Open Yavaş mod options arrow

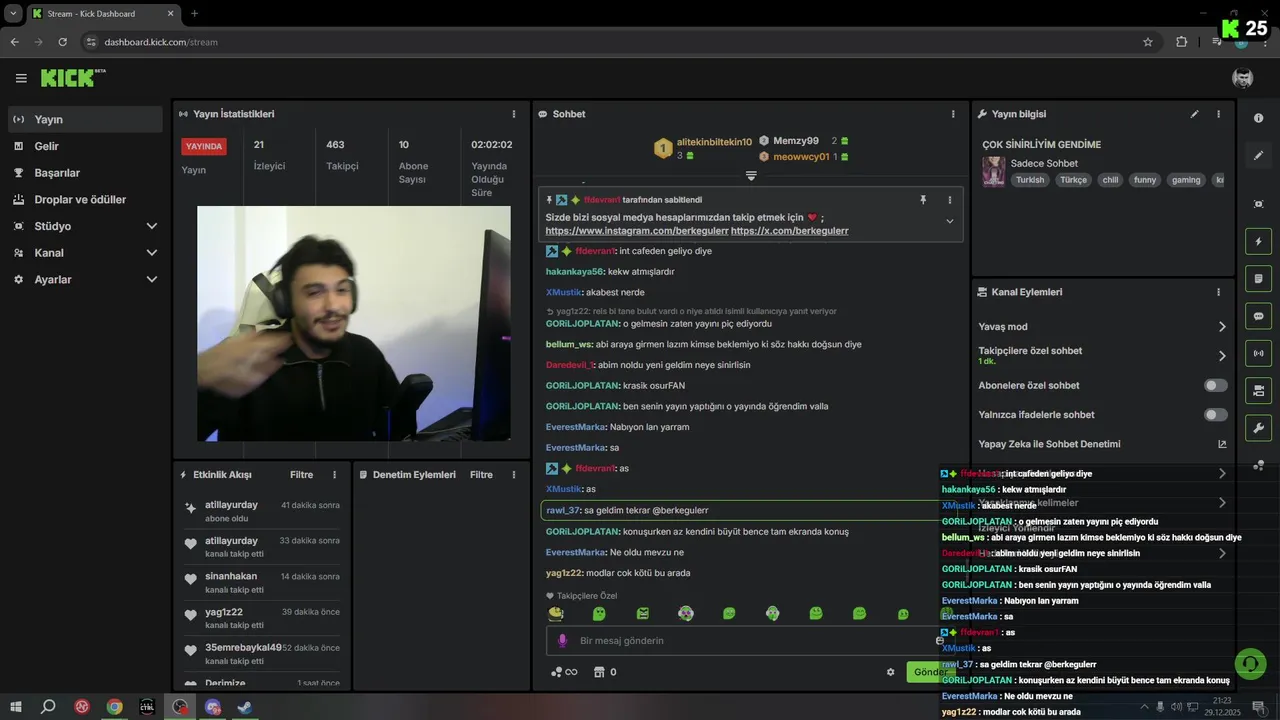(1222, 327)
